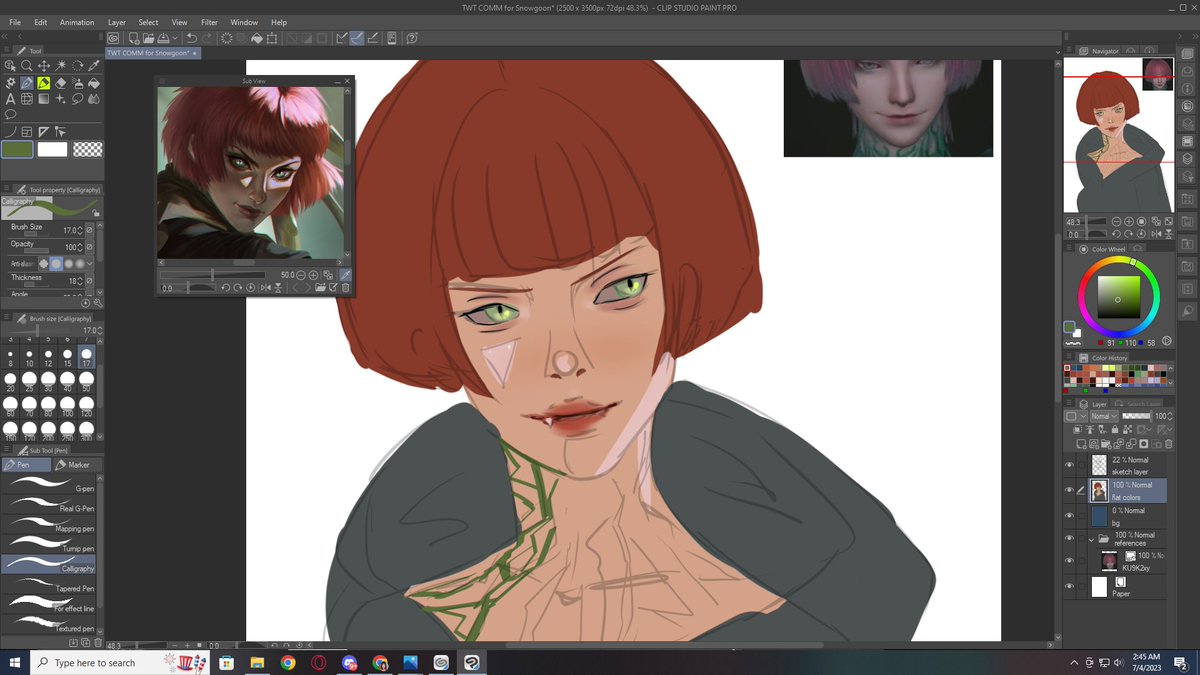1200x675 pixels.
Task: Select the highlighted Pencil tool
Action: pyautogui.click(x=44, y=83)
